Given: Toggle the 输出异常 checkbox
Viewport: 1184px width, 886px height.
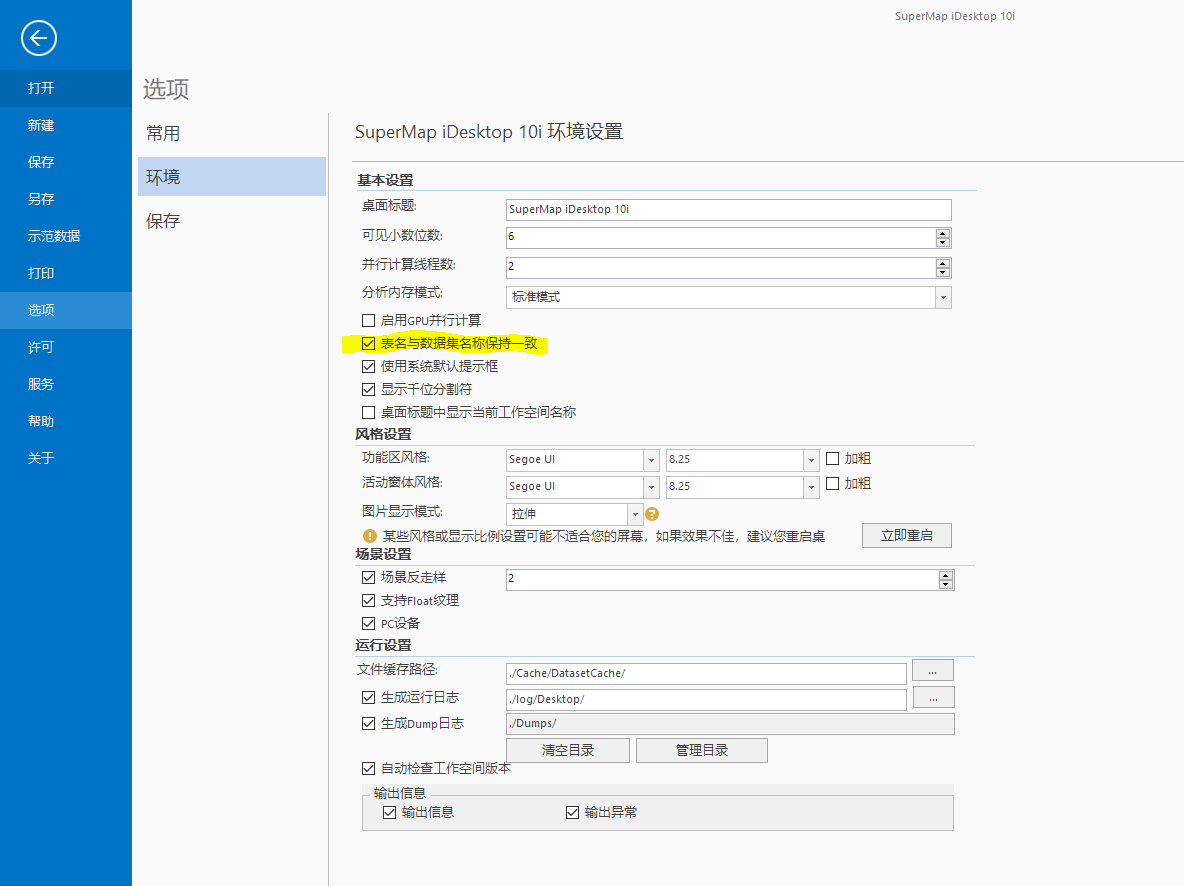Looking at the screenshot, I should [x=572, y=813].
